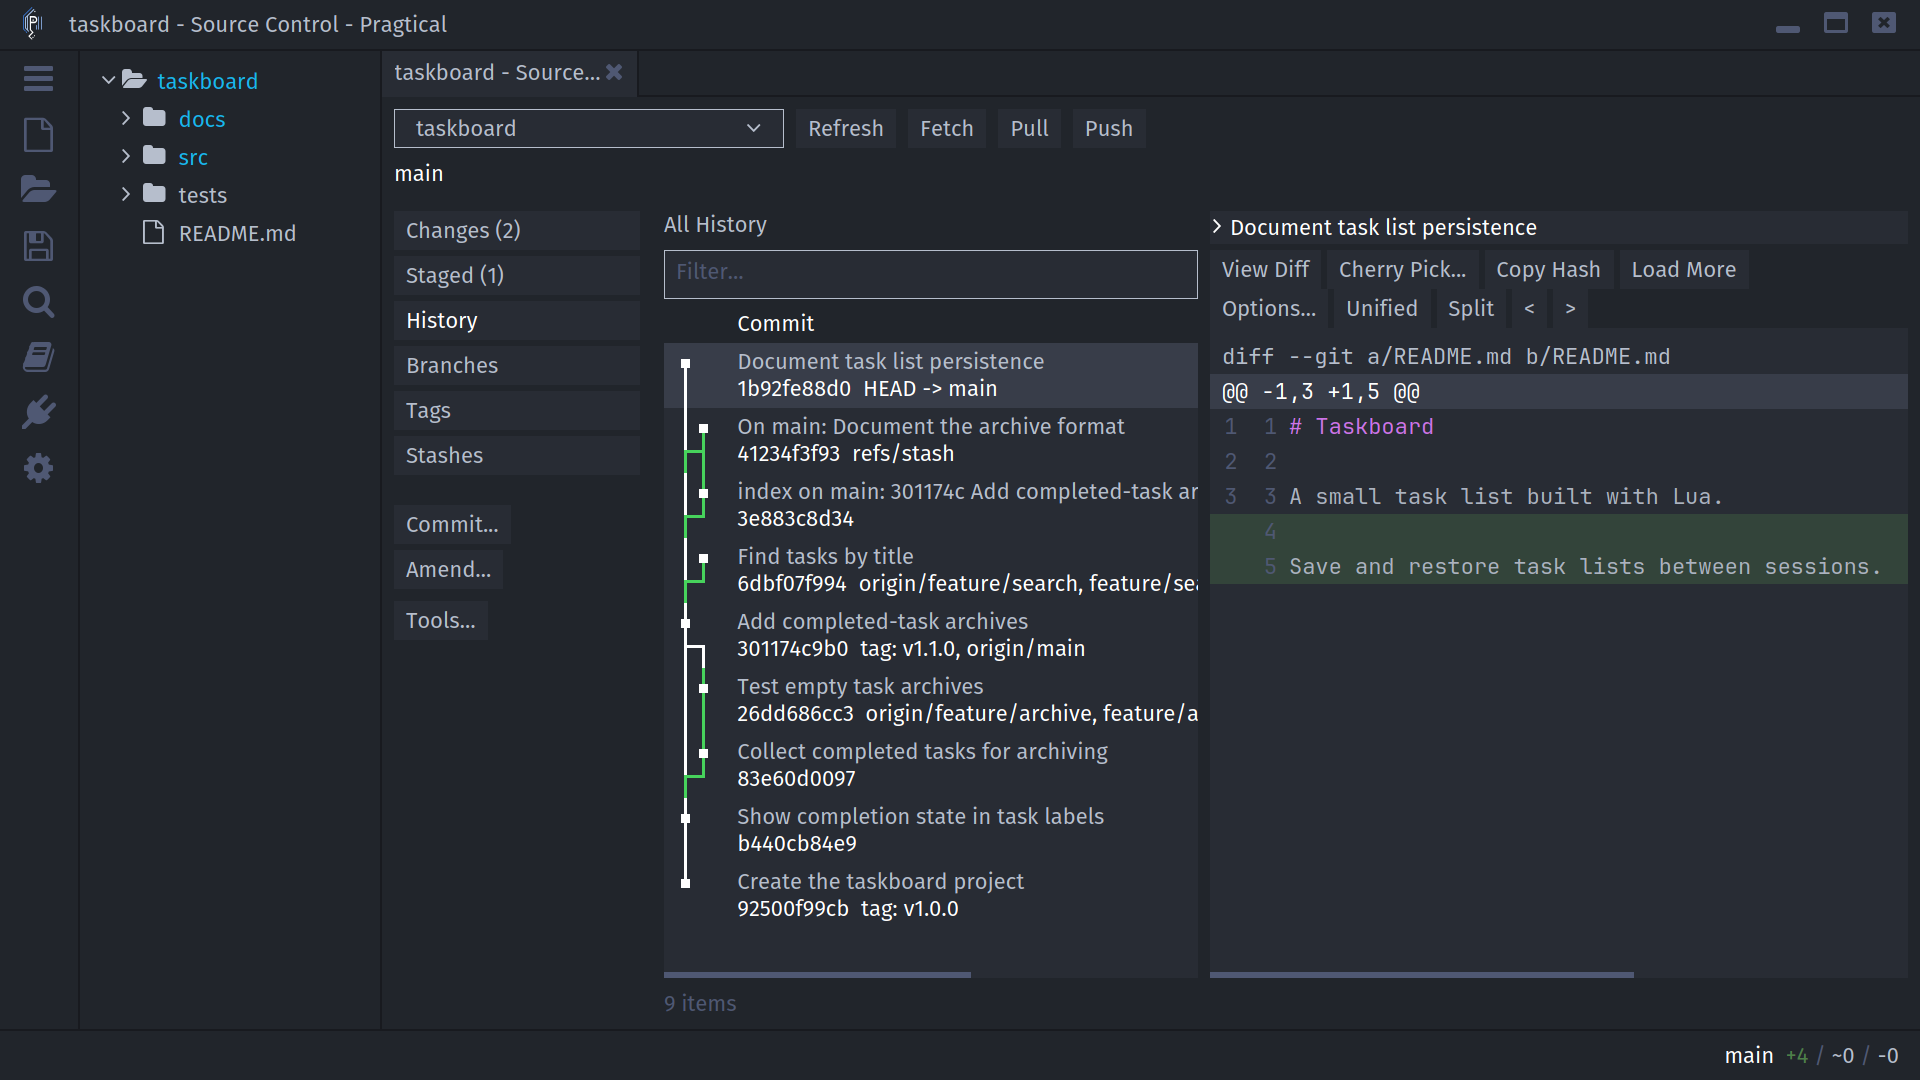Open the Tools... menu button
Viewport: 1920px width, 1080px height.
tap(441, 620)
